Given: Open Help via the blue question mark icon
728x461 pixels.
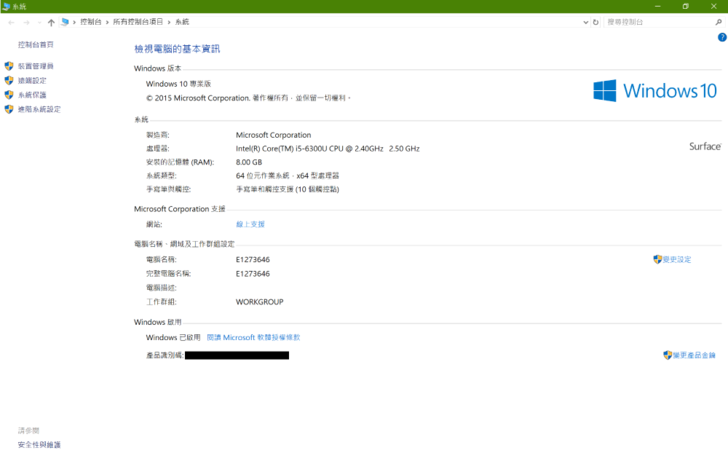Looking at the screenshot, I should [x=722, y=37].
